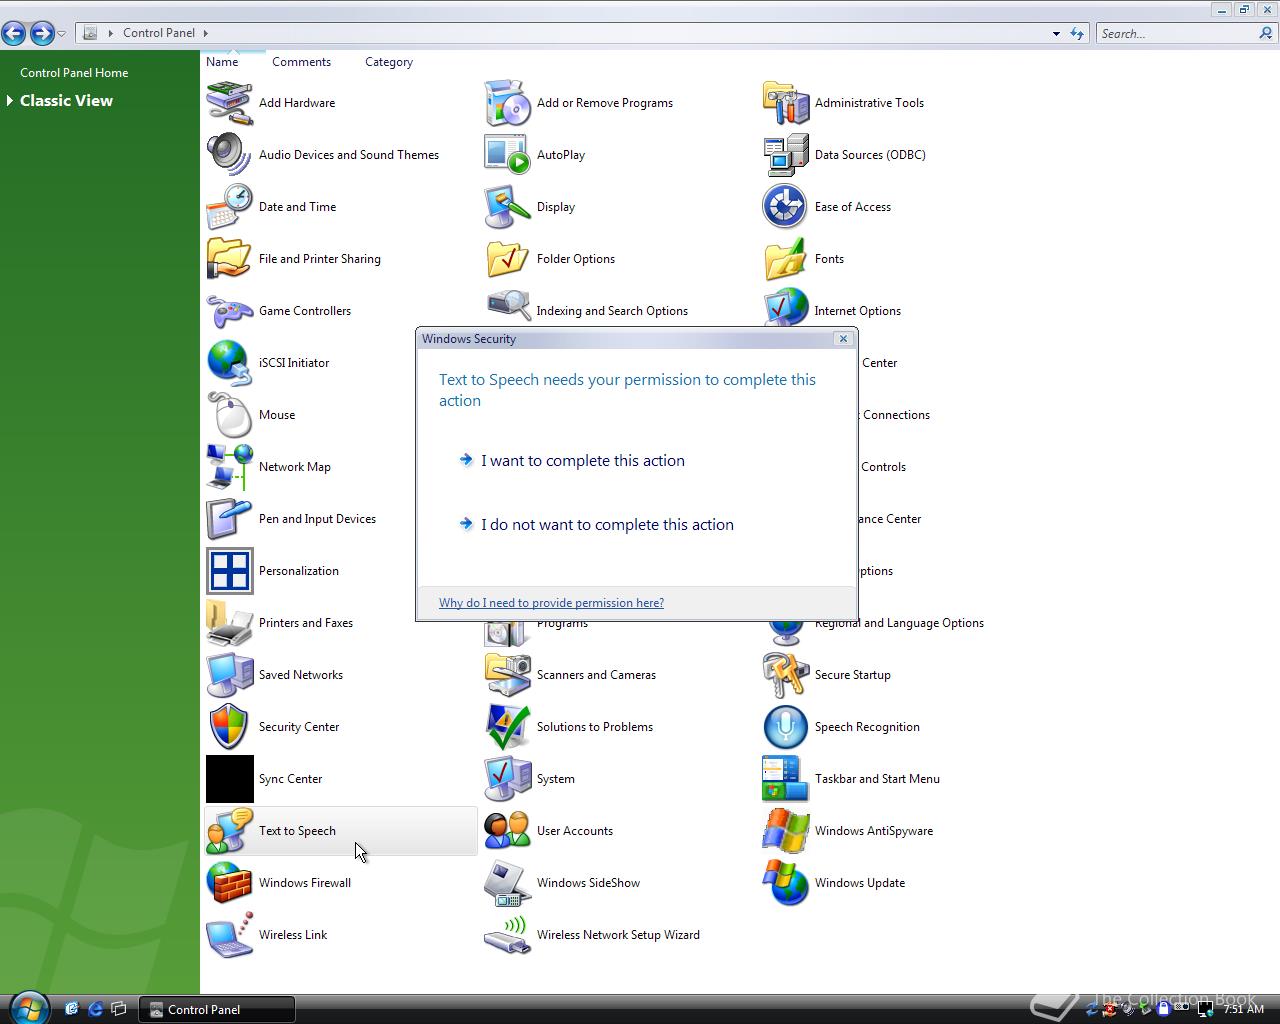
Task: Choose I do not want to complete this action
Action: point(607,525)
